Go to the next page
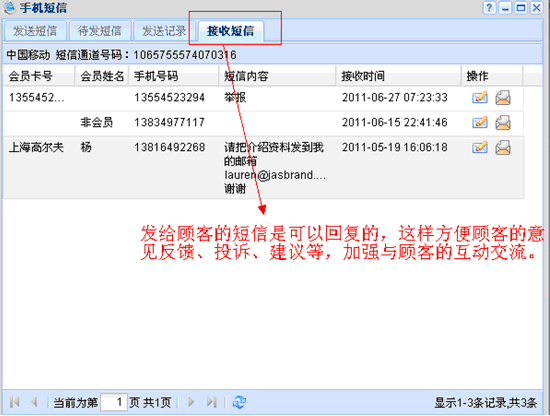550x416 pixels. [x=191, y=402]
